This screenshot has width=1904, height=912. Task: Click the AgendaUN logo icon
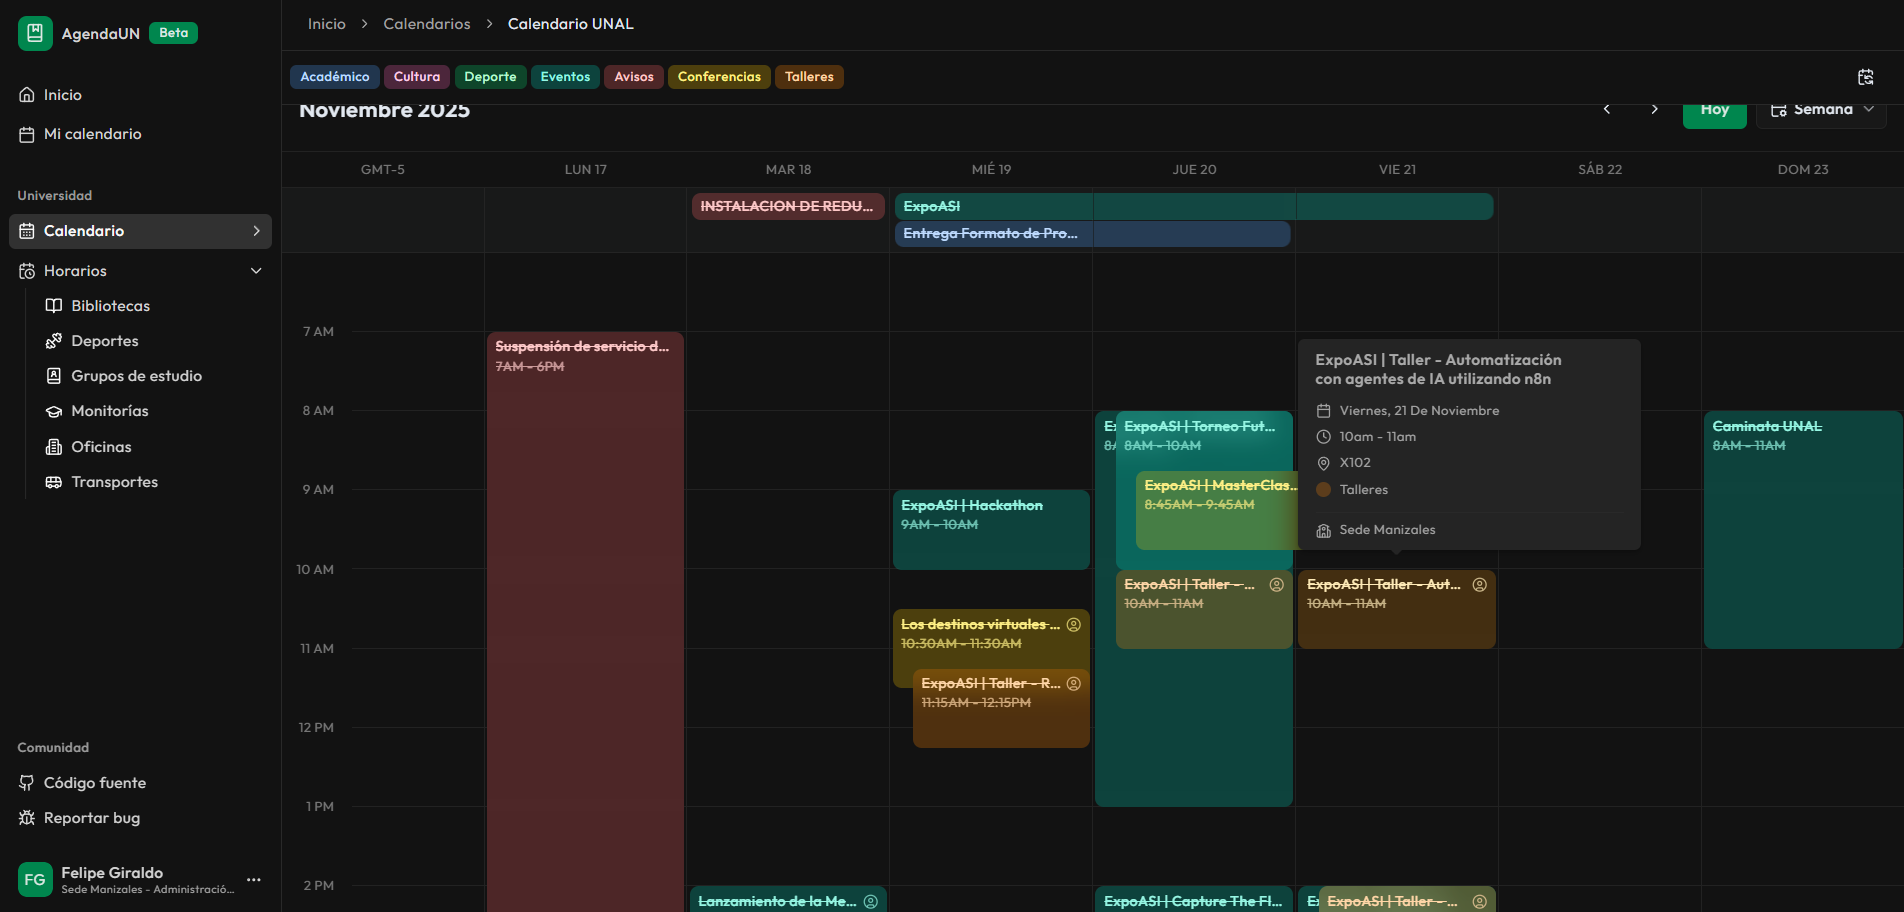pyautogui.click(x=35, y=33)
